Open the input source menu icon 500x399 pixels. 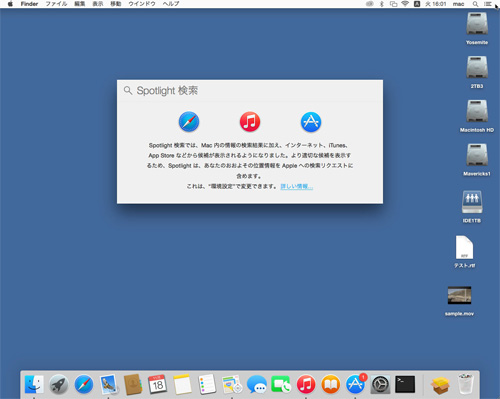pyautogui.click(x=417, y=4)
